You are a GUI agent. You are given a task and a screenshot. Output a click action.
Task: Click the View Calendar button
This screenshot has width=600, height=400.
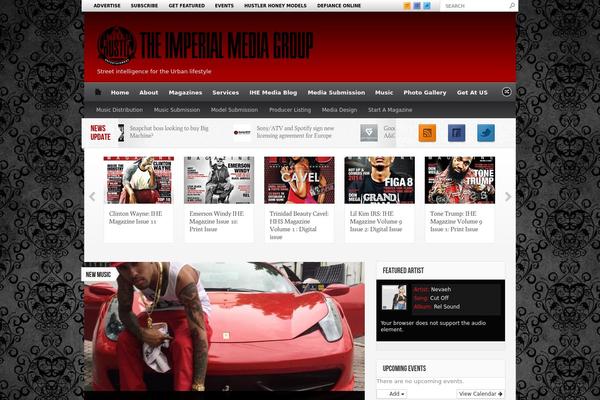pyautogui.click(x=481, y=394)
